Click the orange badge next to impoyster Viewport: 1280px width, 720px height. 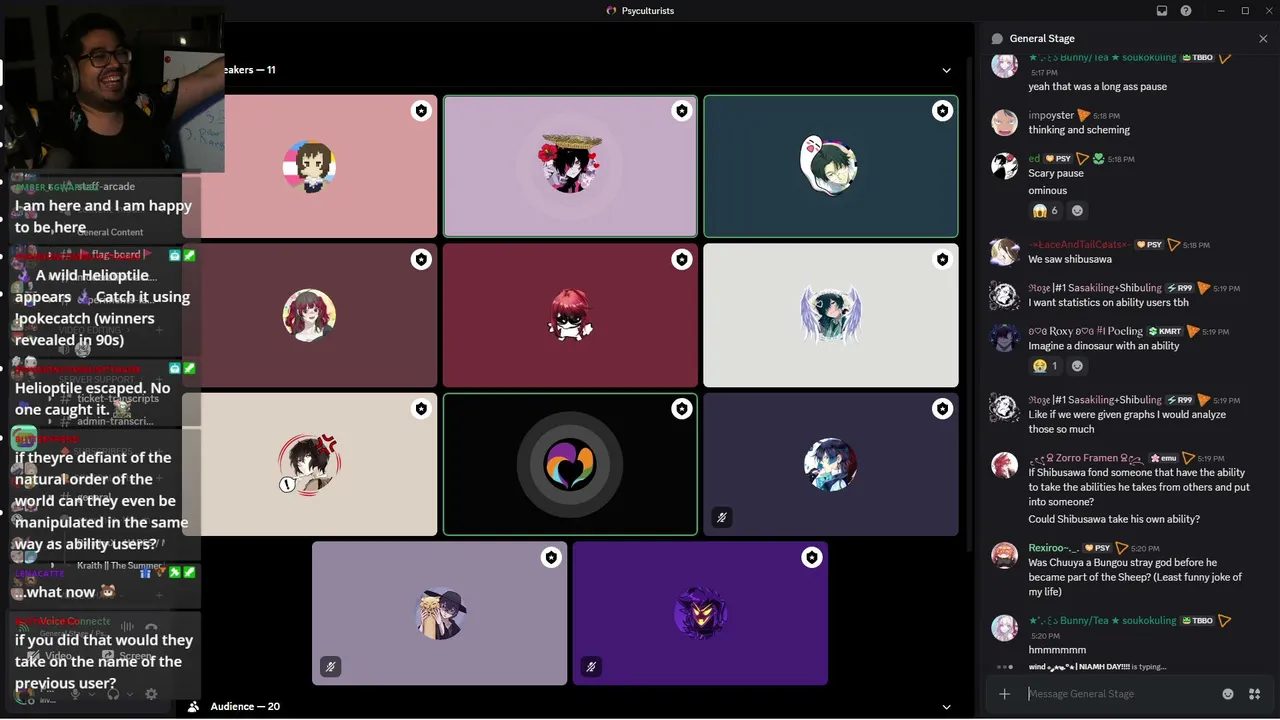coord(1084,116)
